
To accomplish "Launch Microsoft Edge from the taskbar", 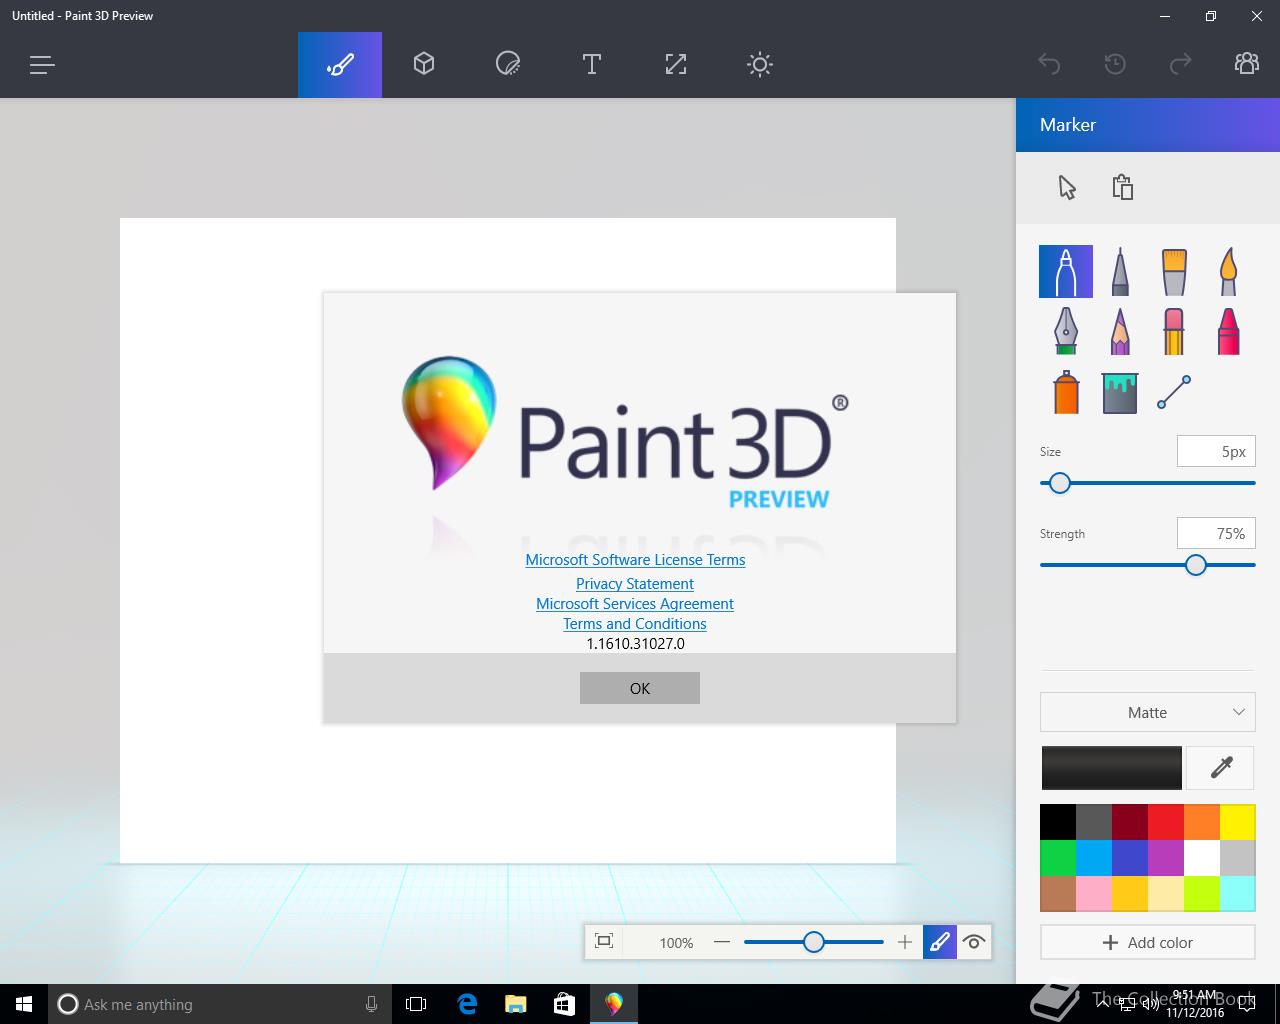I will 467,1004.
